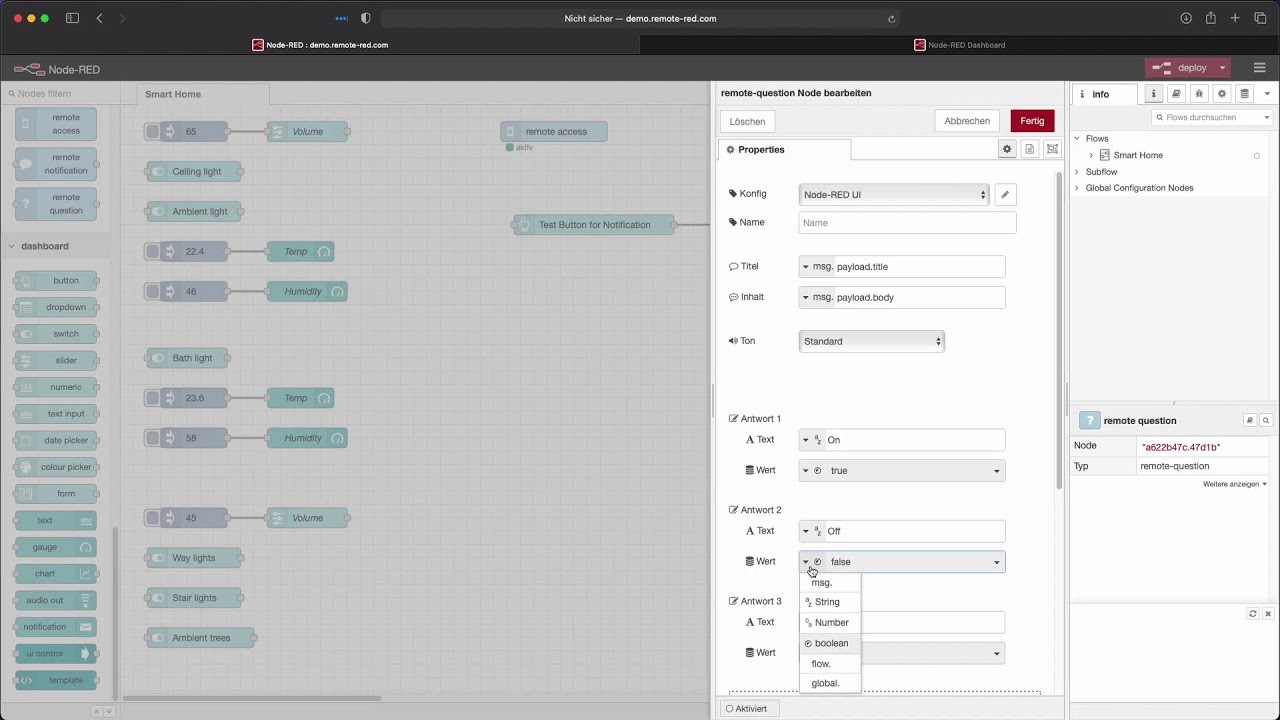Open the Ton Standard sound dropdown
This screenshot has height=720, width=1280.
(872, 342)
